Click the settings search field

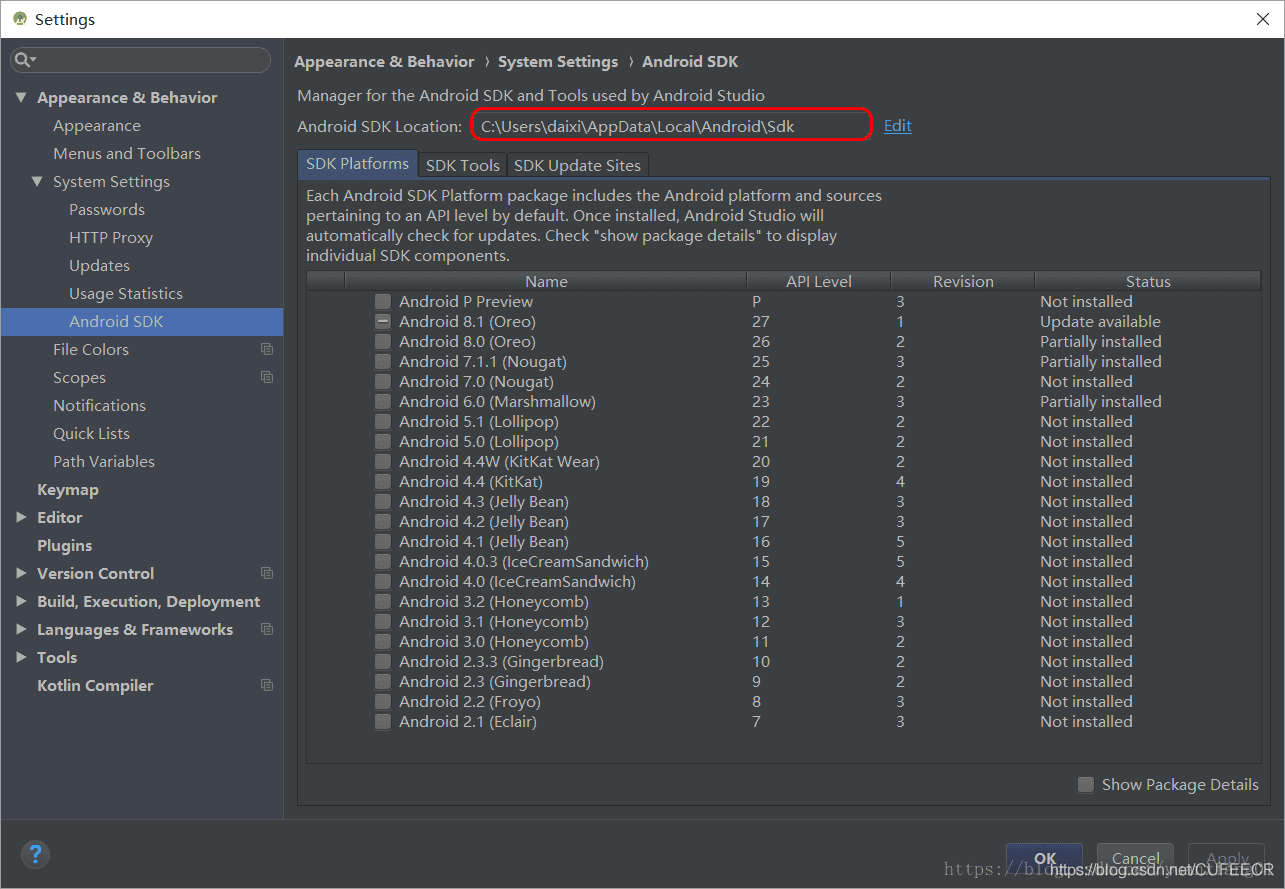tap(141, 61)
